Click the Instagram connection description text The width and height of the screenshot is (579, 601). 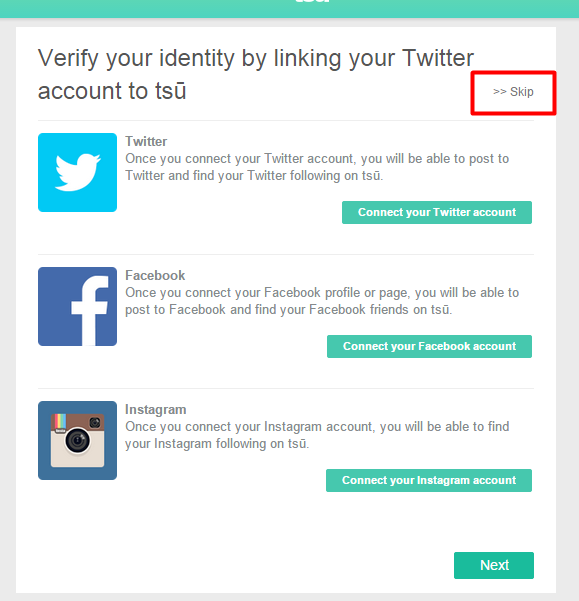317,435
